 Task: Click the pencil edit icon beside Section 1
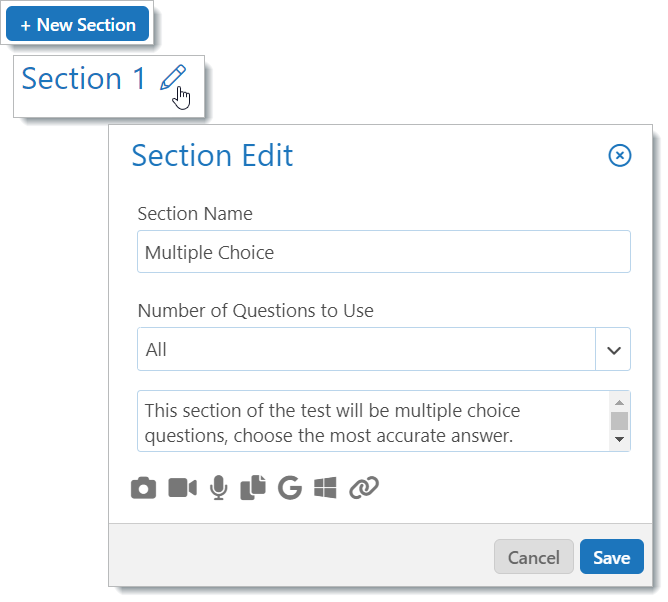173,78
